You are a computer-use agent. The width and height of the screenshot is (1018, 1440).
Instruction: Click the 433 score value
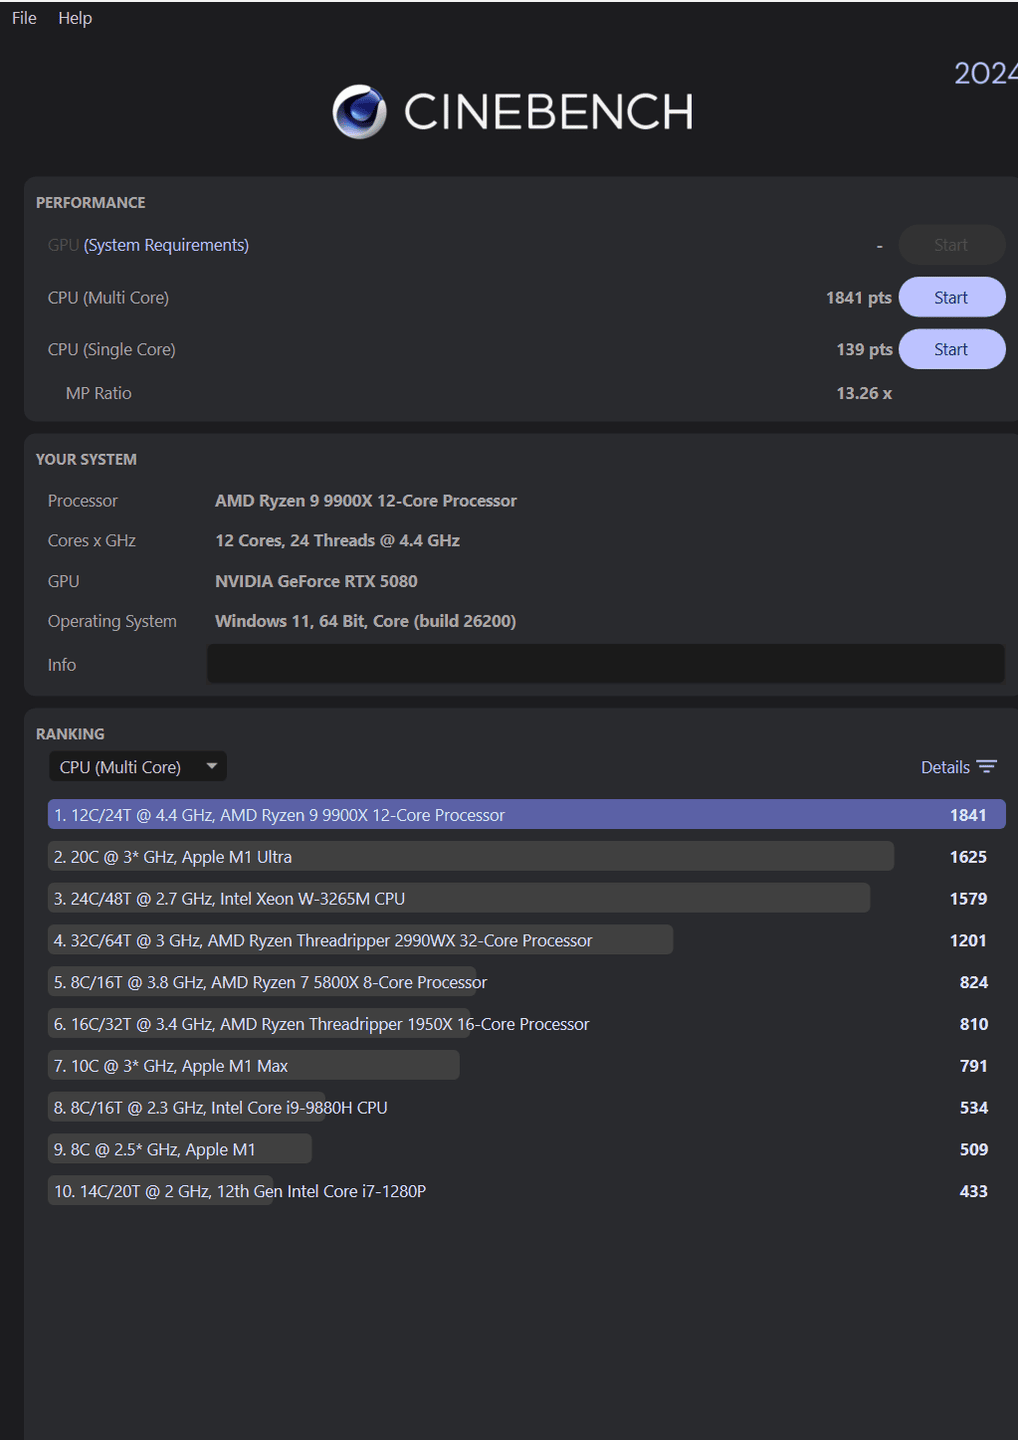[x=973, y=1192]
